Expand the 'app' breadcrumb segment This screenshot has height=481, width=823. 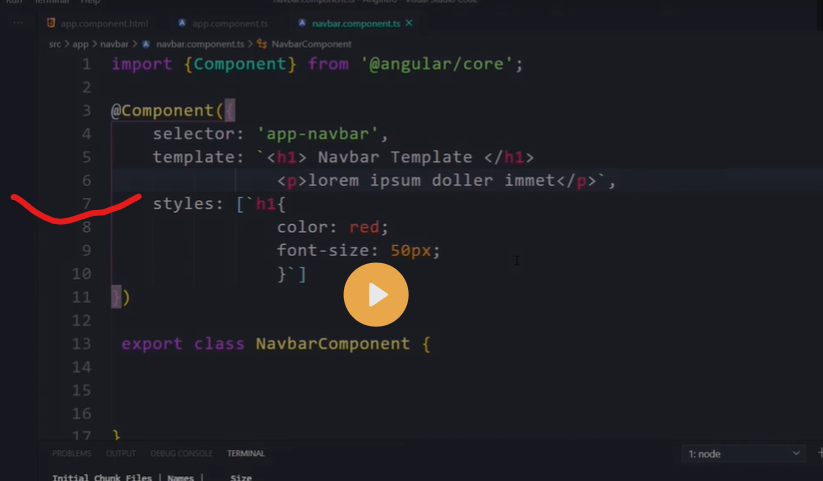tap(80, 44)
